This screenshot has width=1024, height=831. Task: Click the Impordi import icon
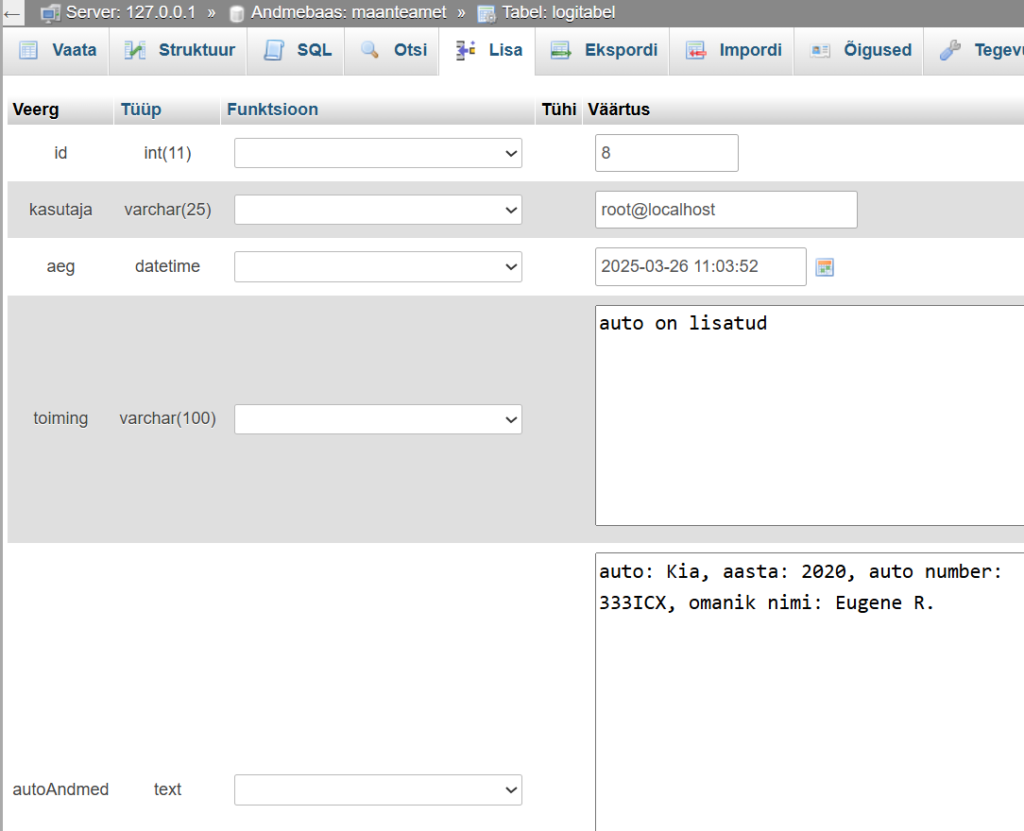click(696, 50)
